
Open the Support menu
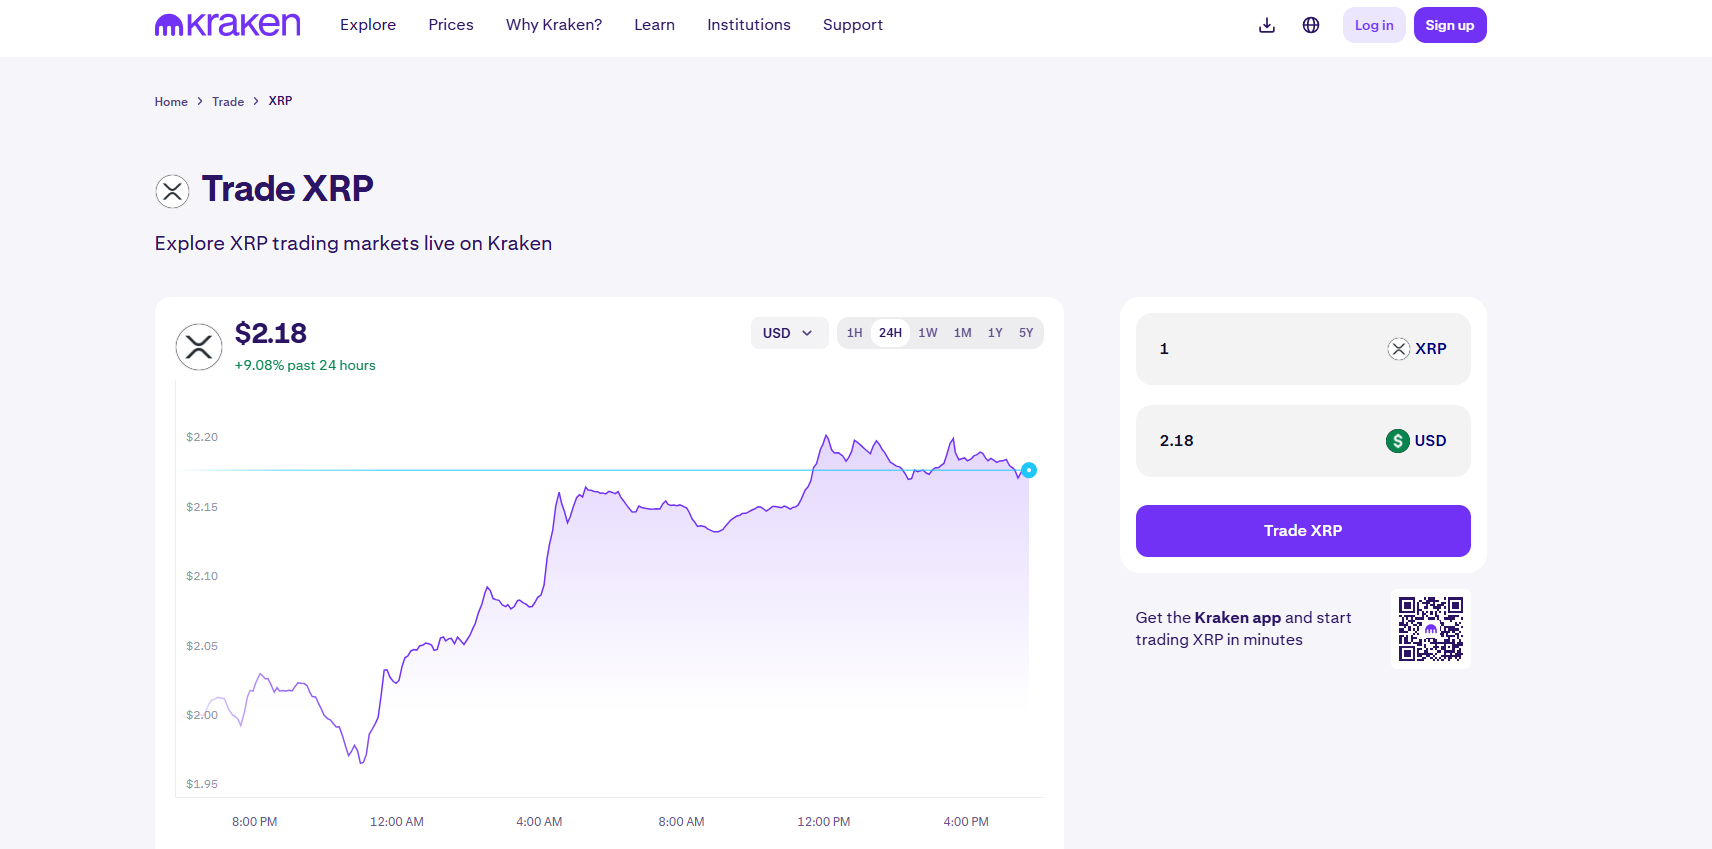click(853, 25)
